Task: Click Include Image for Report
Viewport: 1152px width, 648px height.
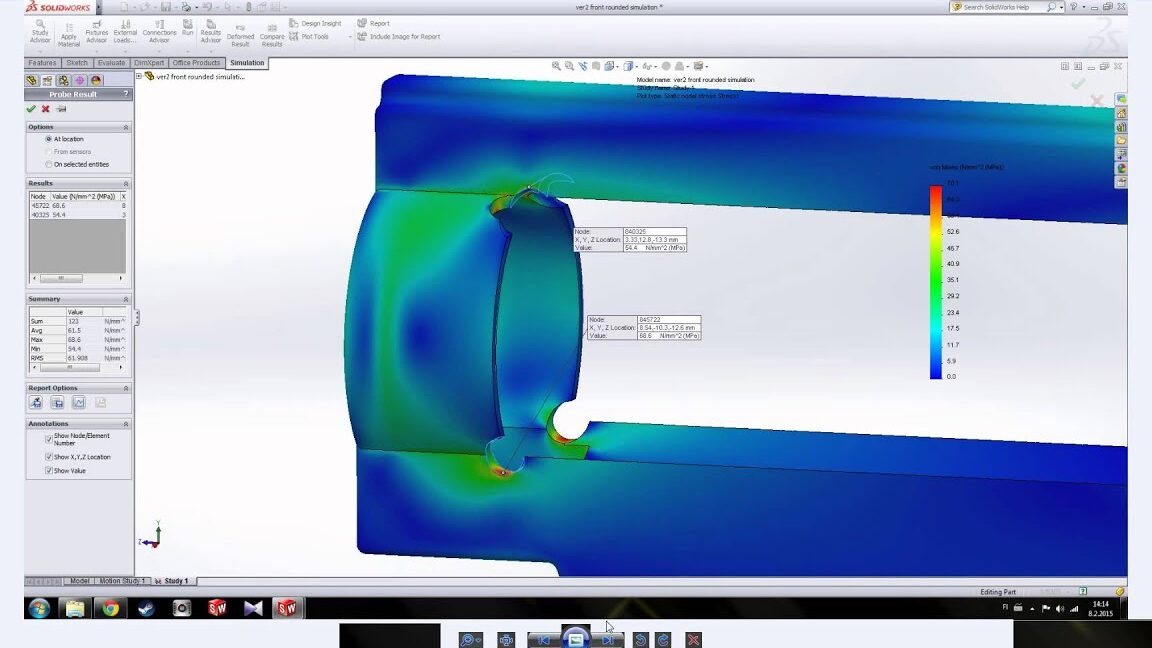Action: tap(399, 36)
